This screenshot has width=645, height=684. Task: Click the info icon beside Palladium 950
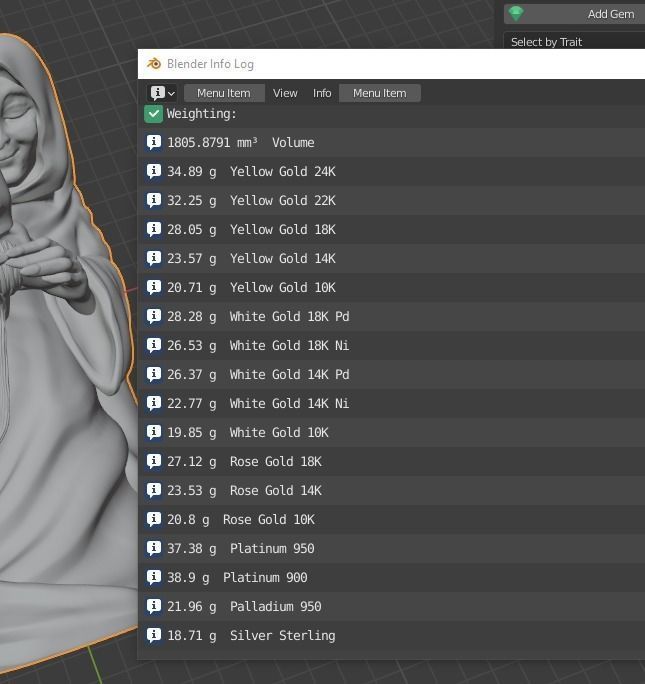pyautogui.click(x=154, y=607)
